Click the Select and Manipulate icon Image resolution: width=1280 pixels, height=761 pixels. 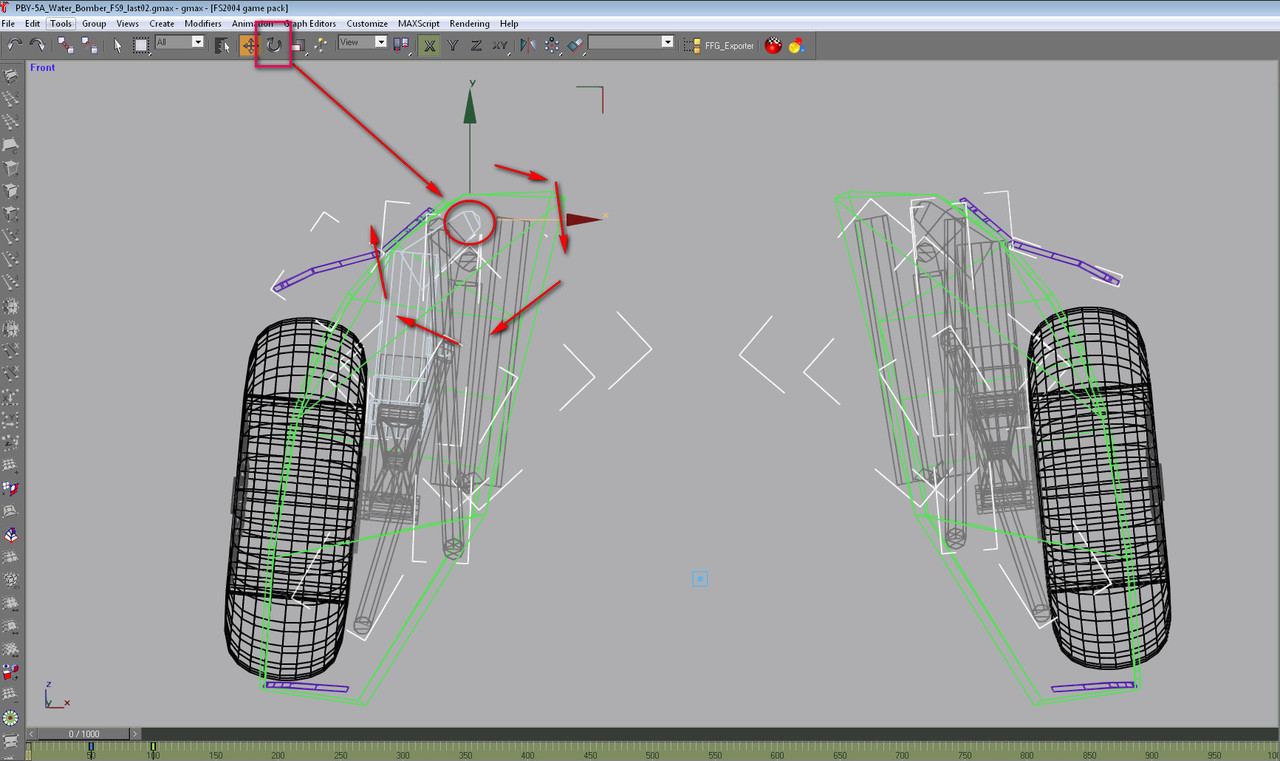(x=321, y=45)
